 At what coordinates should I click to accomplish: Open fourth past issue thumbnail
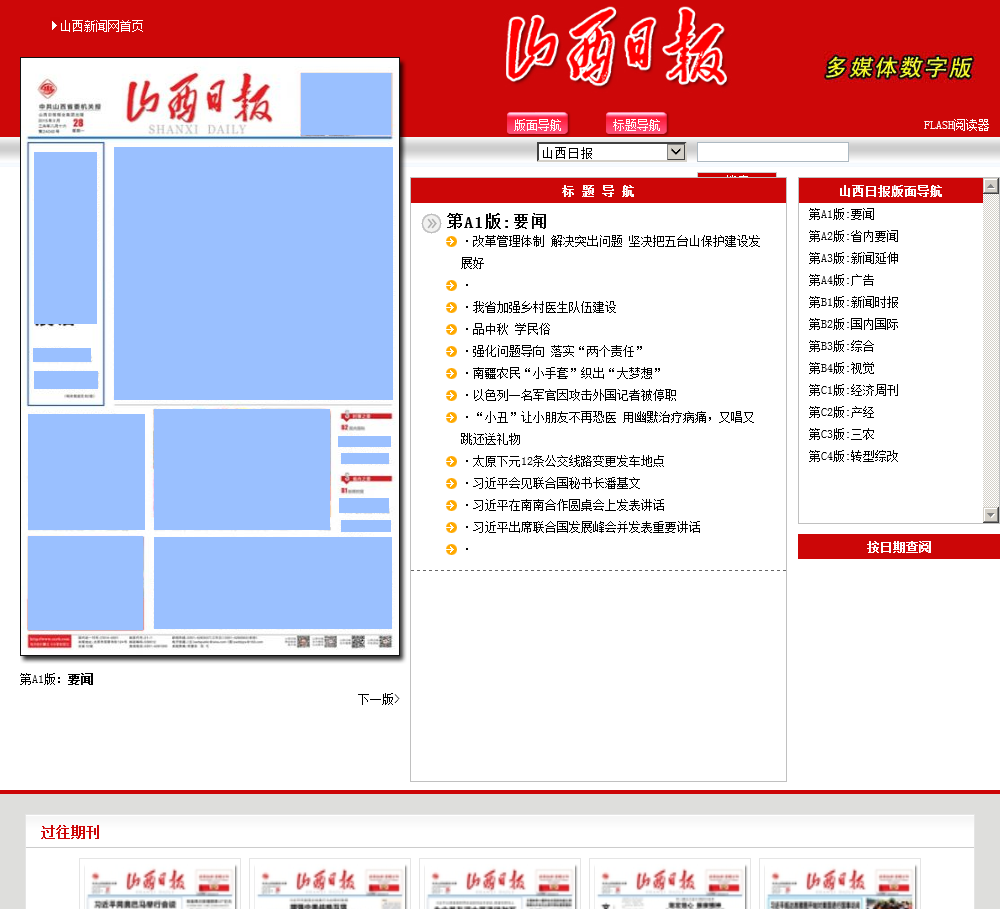click(670, 886)
